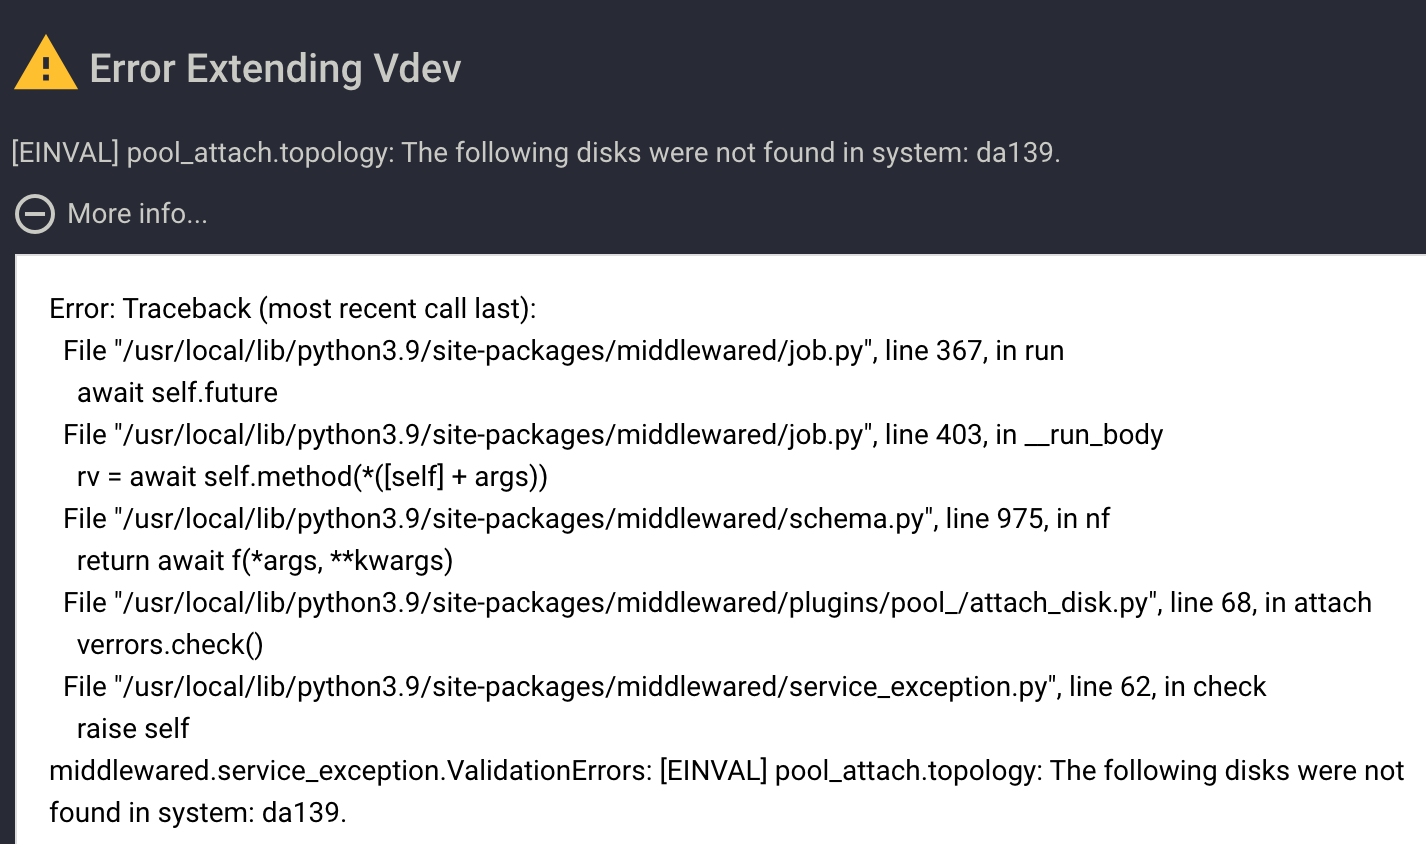Click the "[EINVAL]" code in the top summary
This screenshot has width=1426, height=844.
[65, 153]
